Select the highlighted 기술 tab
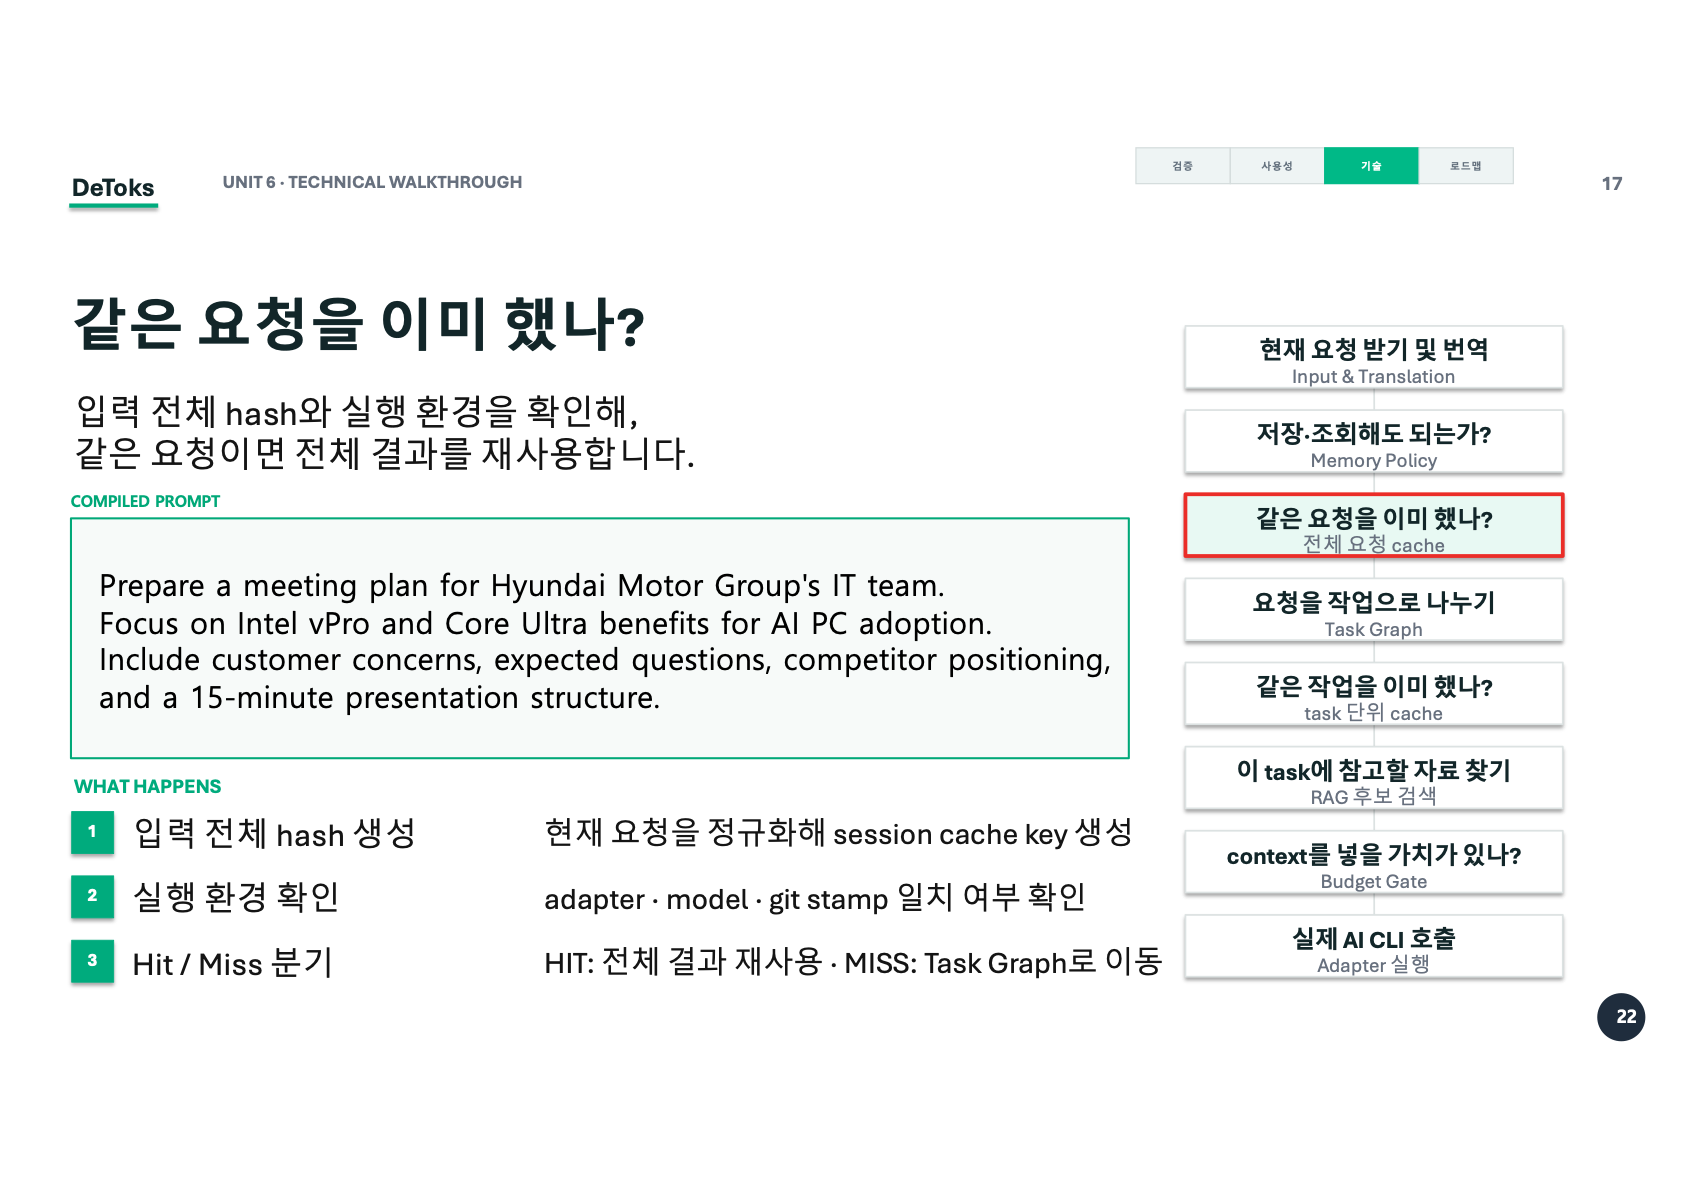This screenshot has height=1191, width=1684. pyautogui.click(x=1371, y=166)
